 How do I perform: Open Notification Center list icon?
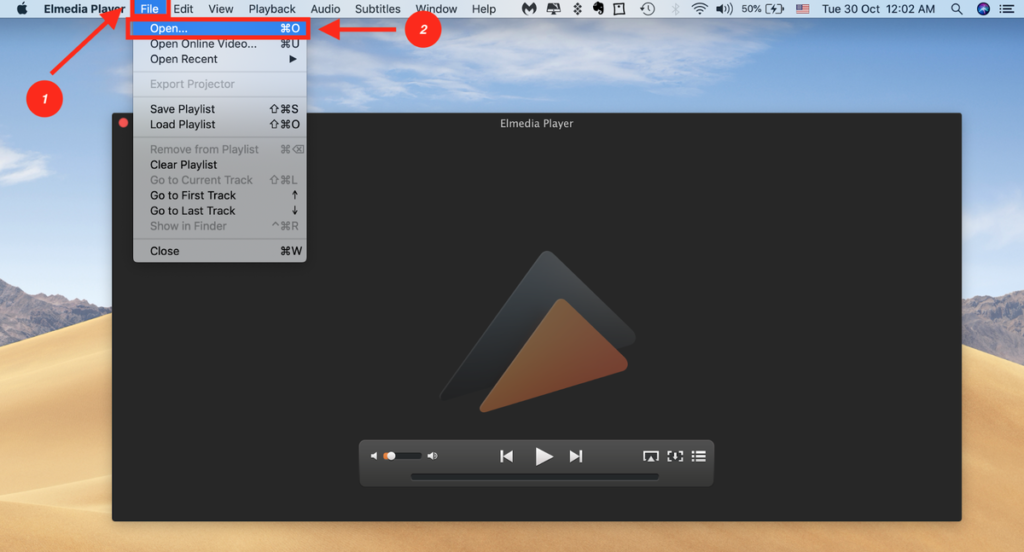pos(1007,8)
